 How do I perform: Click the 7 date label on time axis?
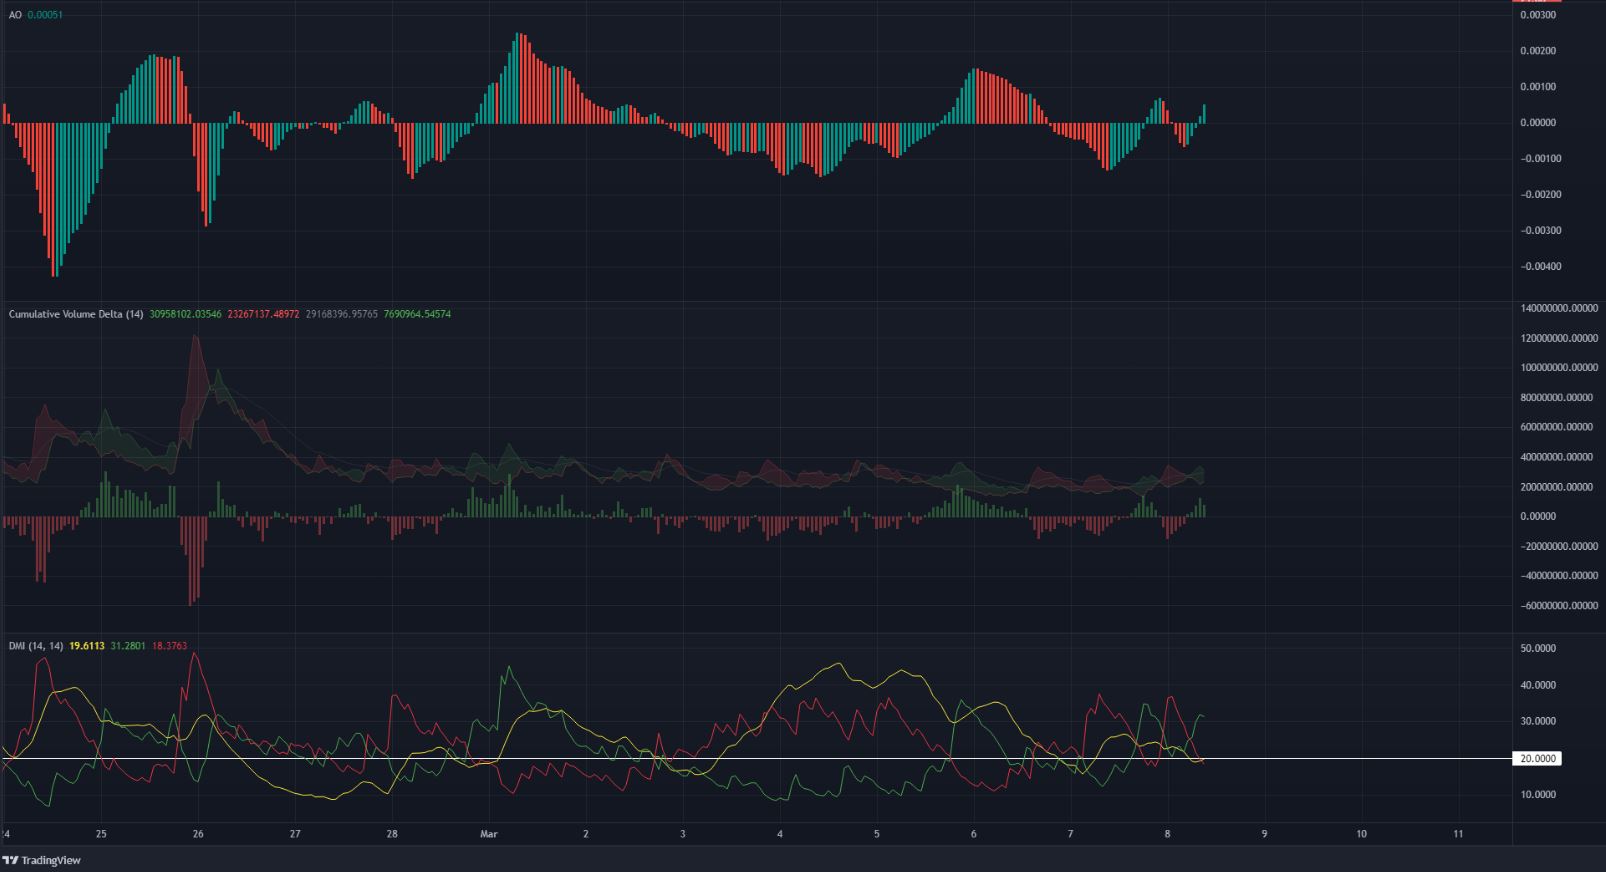1071,833
